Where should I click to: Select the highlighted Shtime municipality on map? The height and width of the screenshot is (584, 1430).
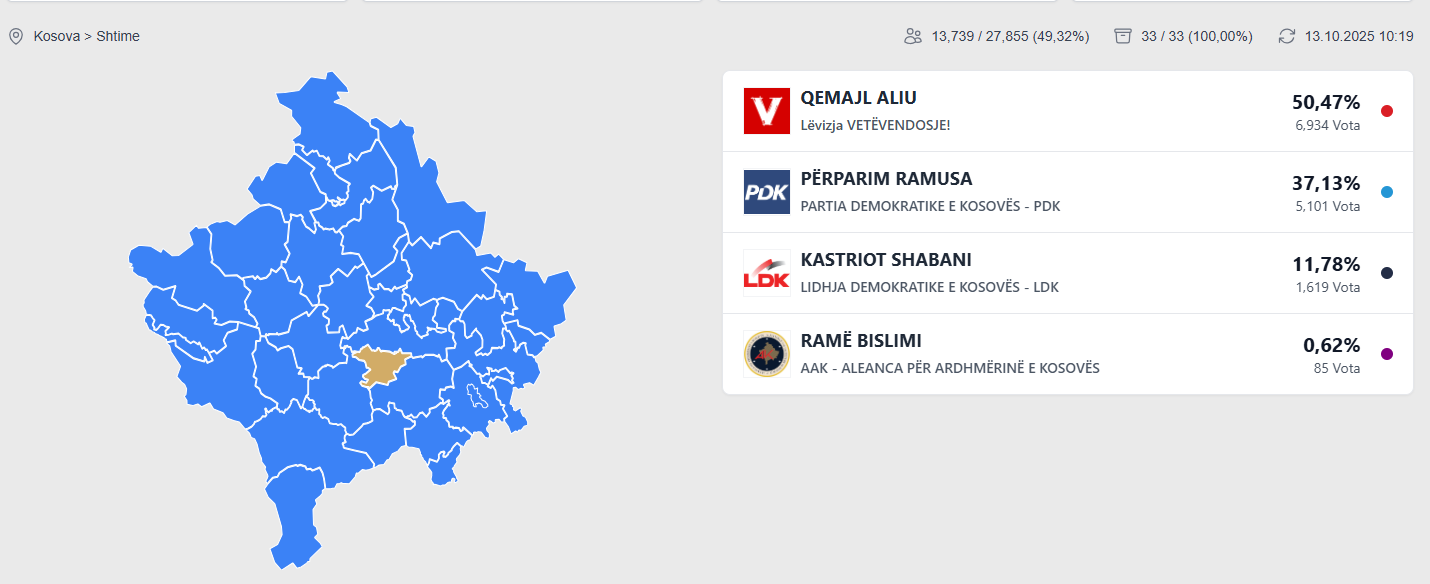(380, 365)
